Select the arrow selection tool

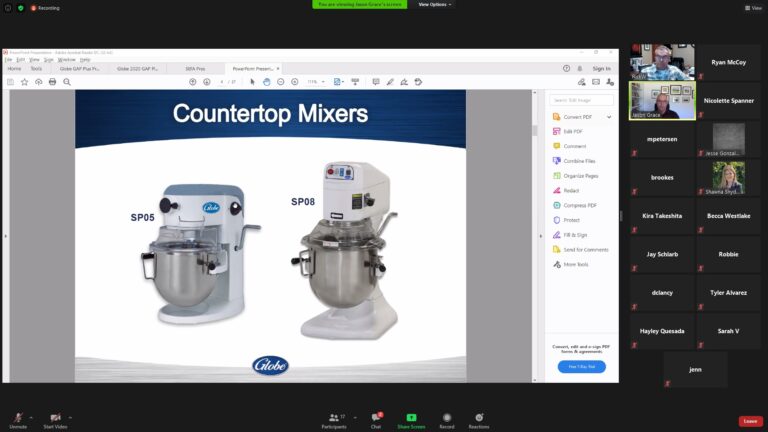point(252,82)
